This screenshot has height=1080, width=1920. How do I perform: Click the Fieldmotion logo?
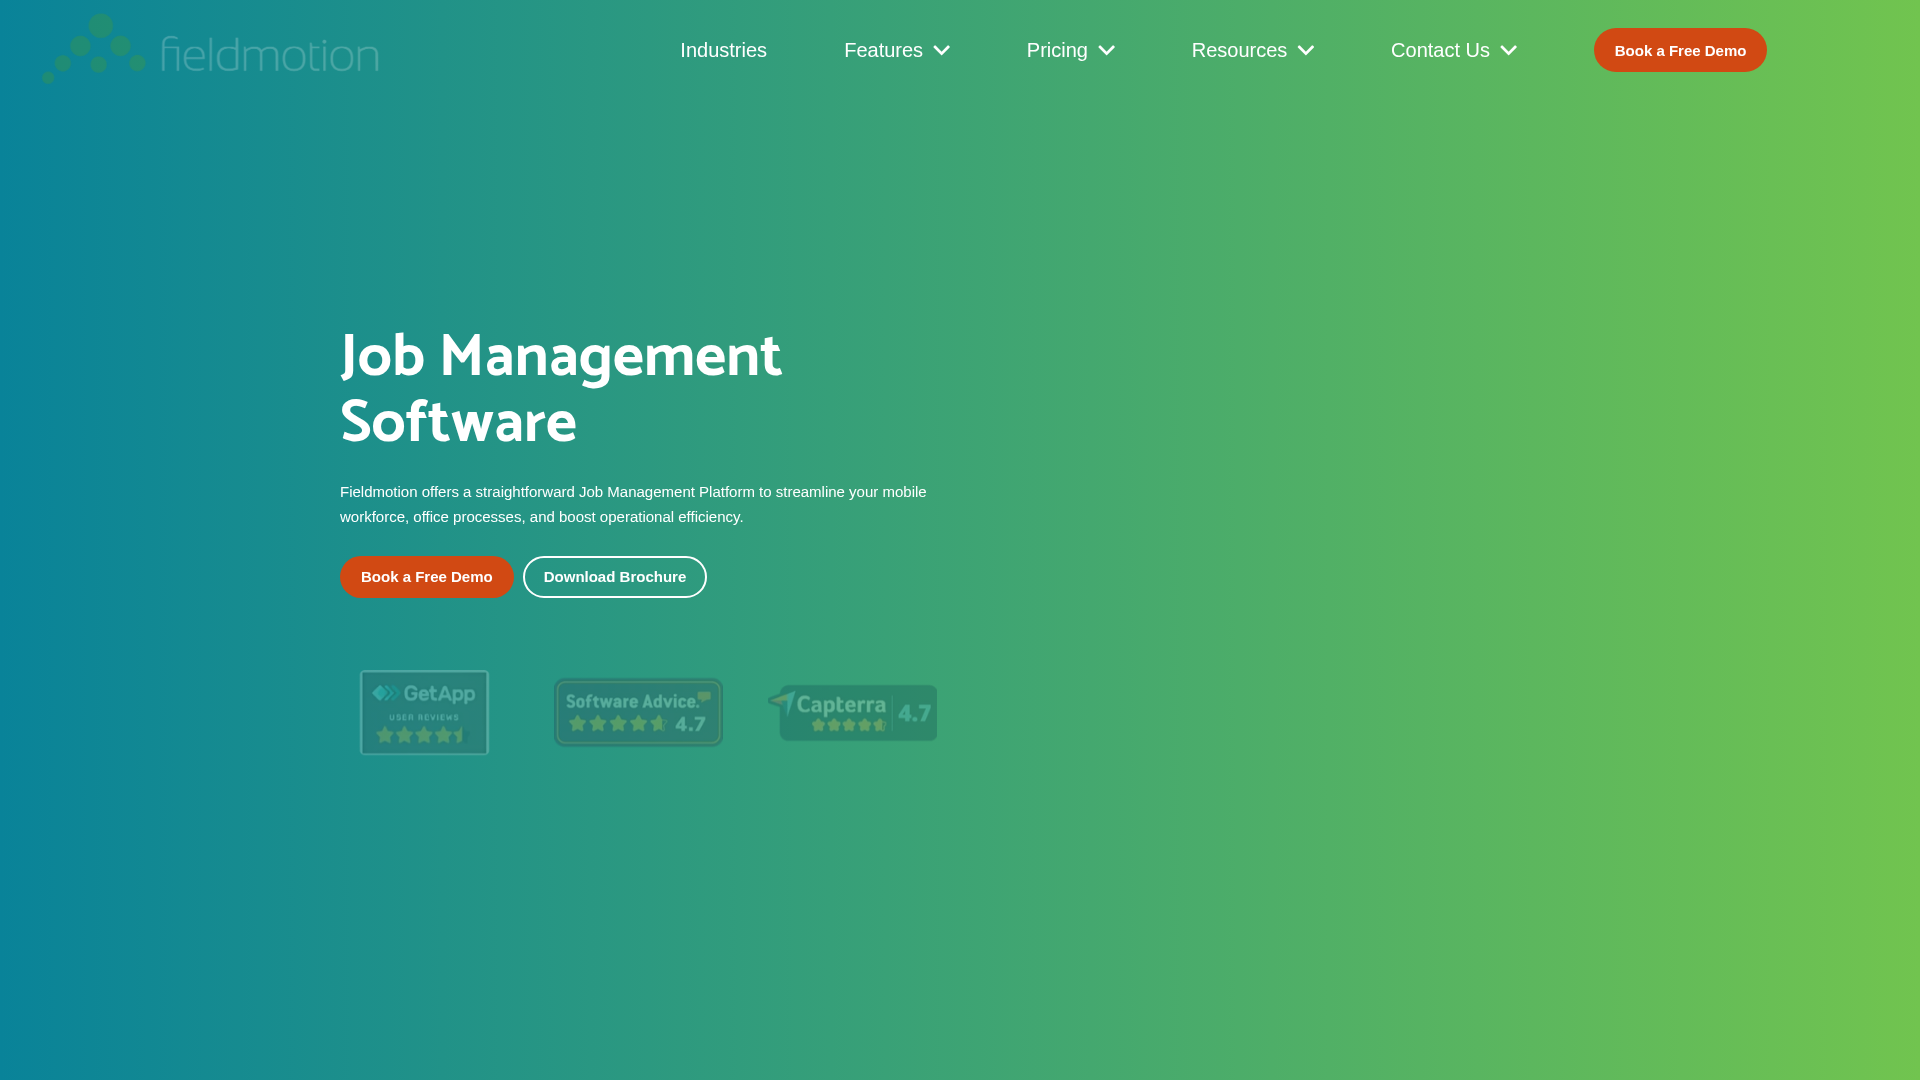click(x=209, y=49)
